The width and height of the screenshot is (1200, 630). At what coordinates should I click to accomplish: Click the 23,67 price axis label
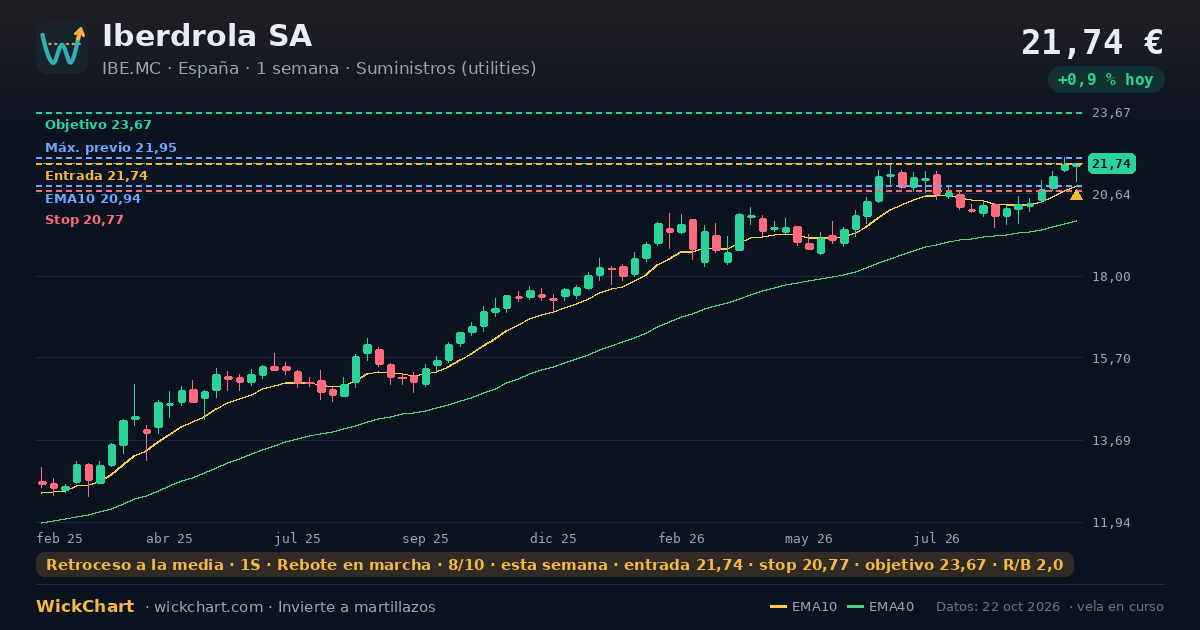pyautogui.click(x=1111, y=113)
